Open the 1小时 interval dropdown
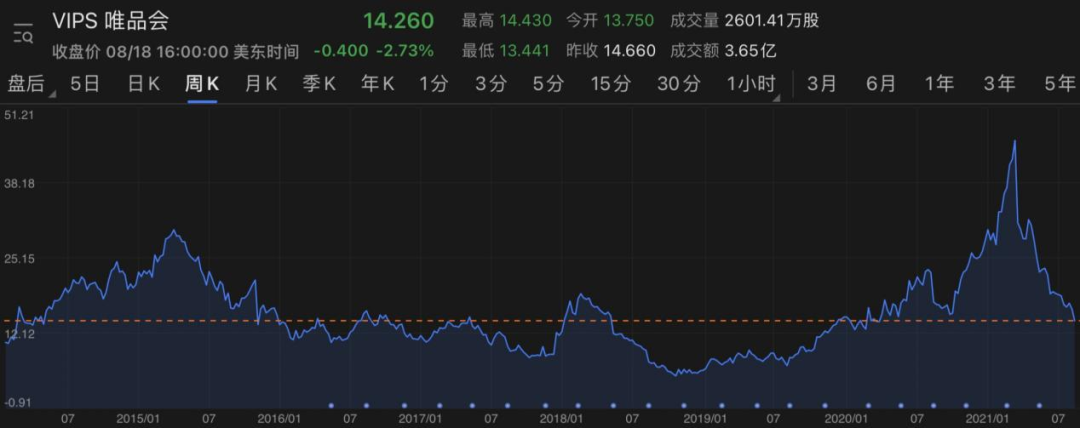The height and width of the screenshot is (428, 1080). tap(752, 84)
